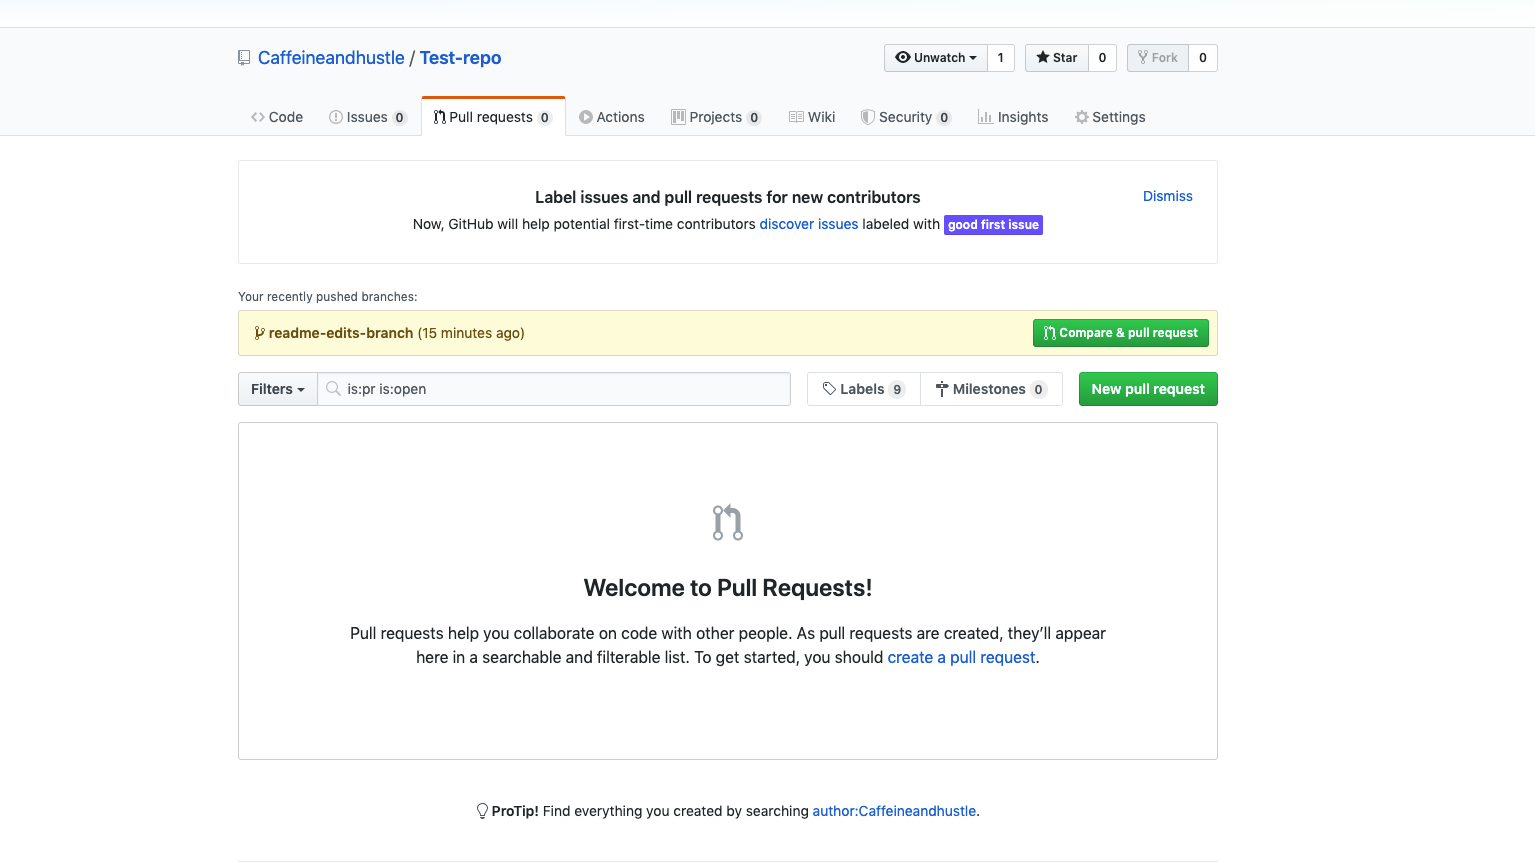Click the milestone signpost icon
The width and height of the screenshot is (1535, 865).
point(942,389)
